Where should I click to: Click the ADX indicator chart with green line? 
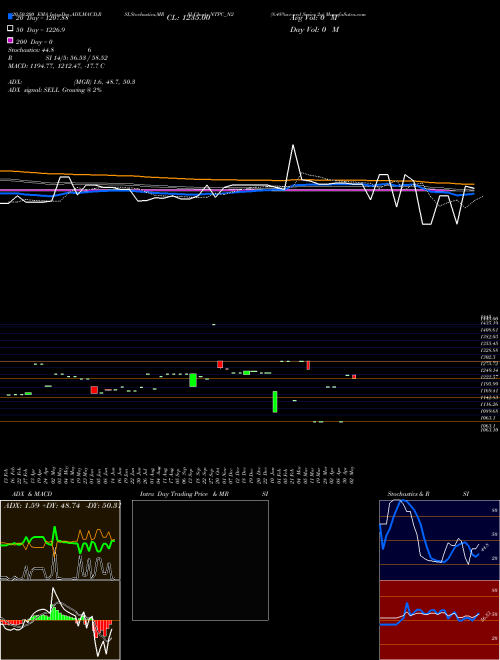[60, 540]
